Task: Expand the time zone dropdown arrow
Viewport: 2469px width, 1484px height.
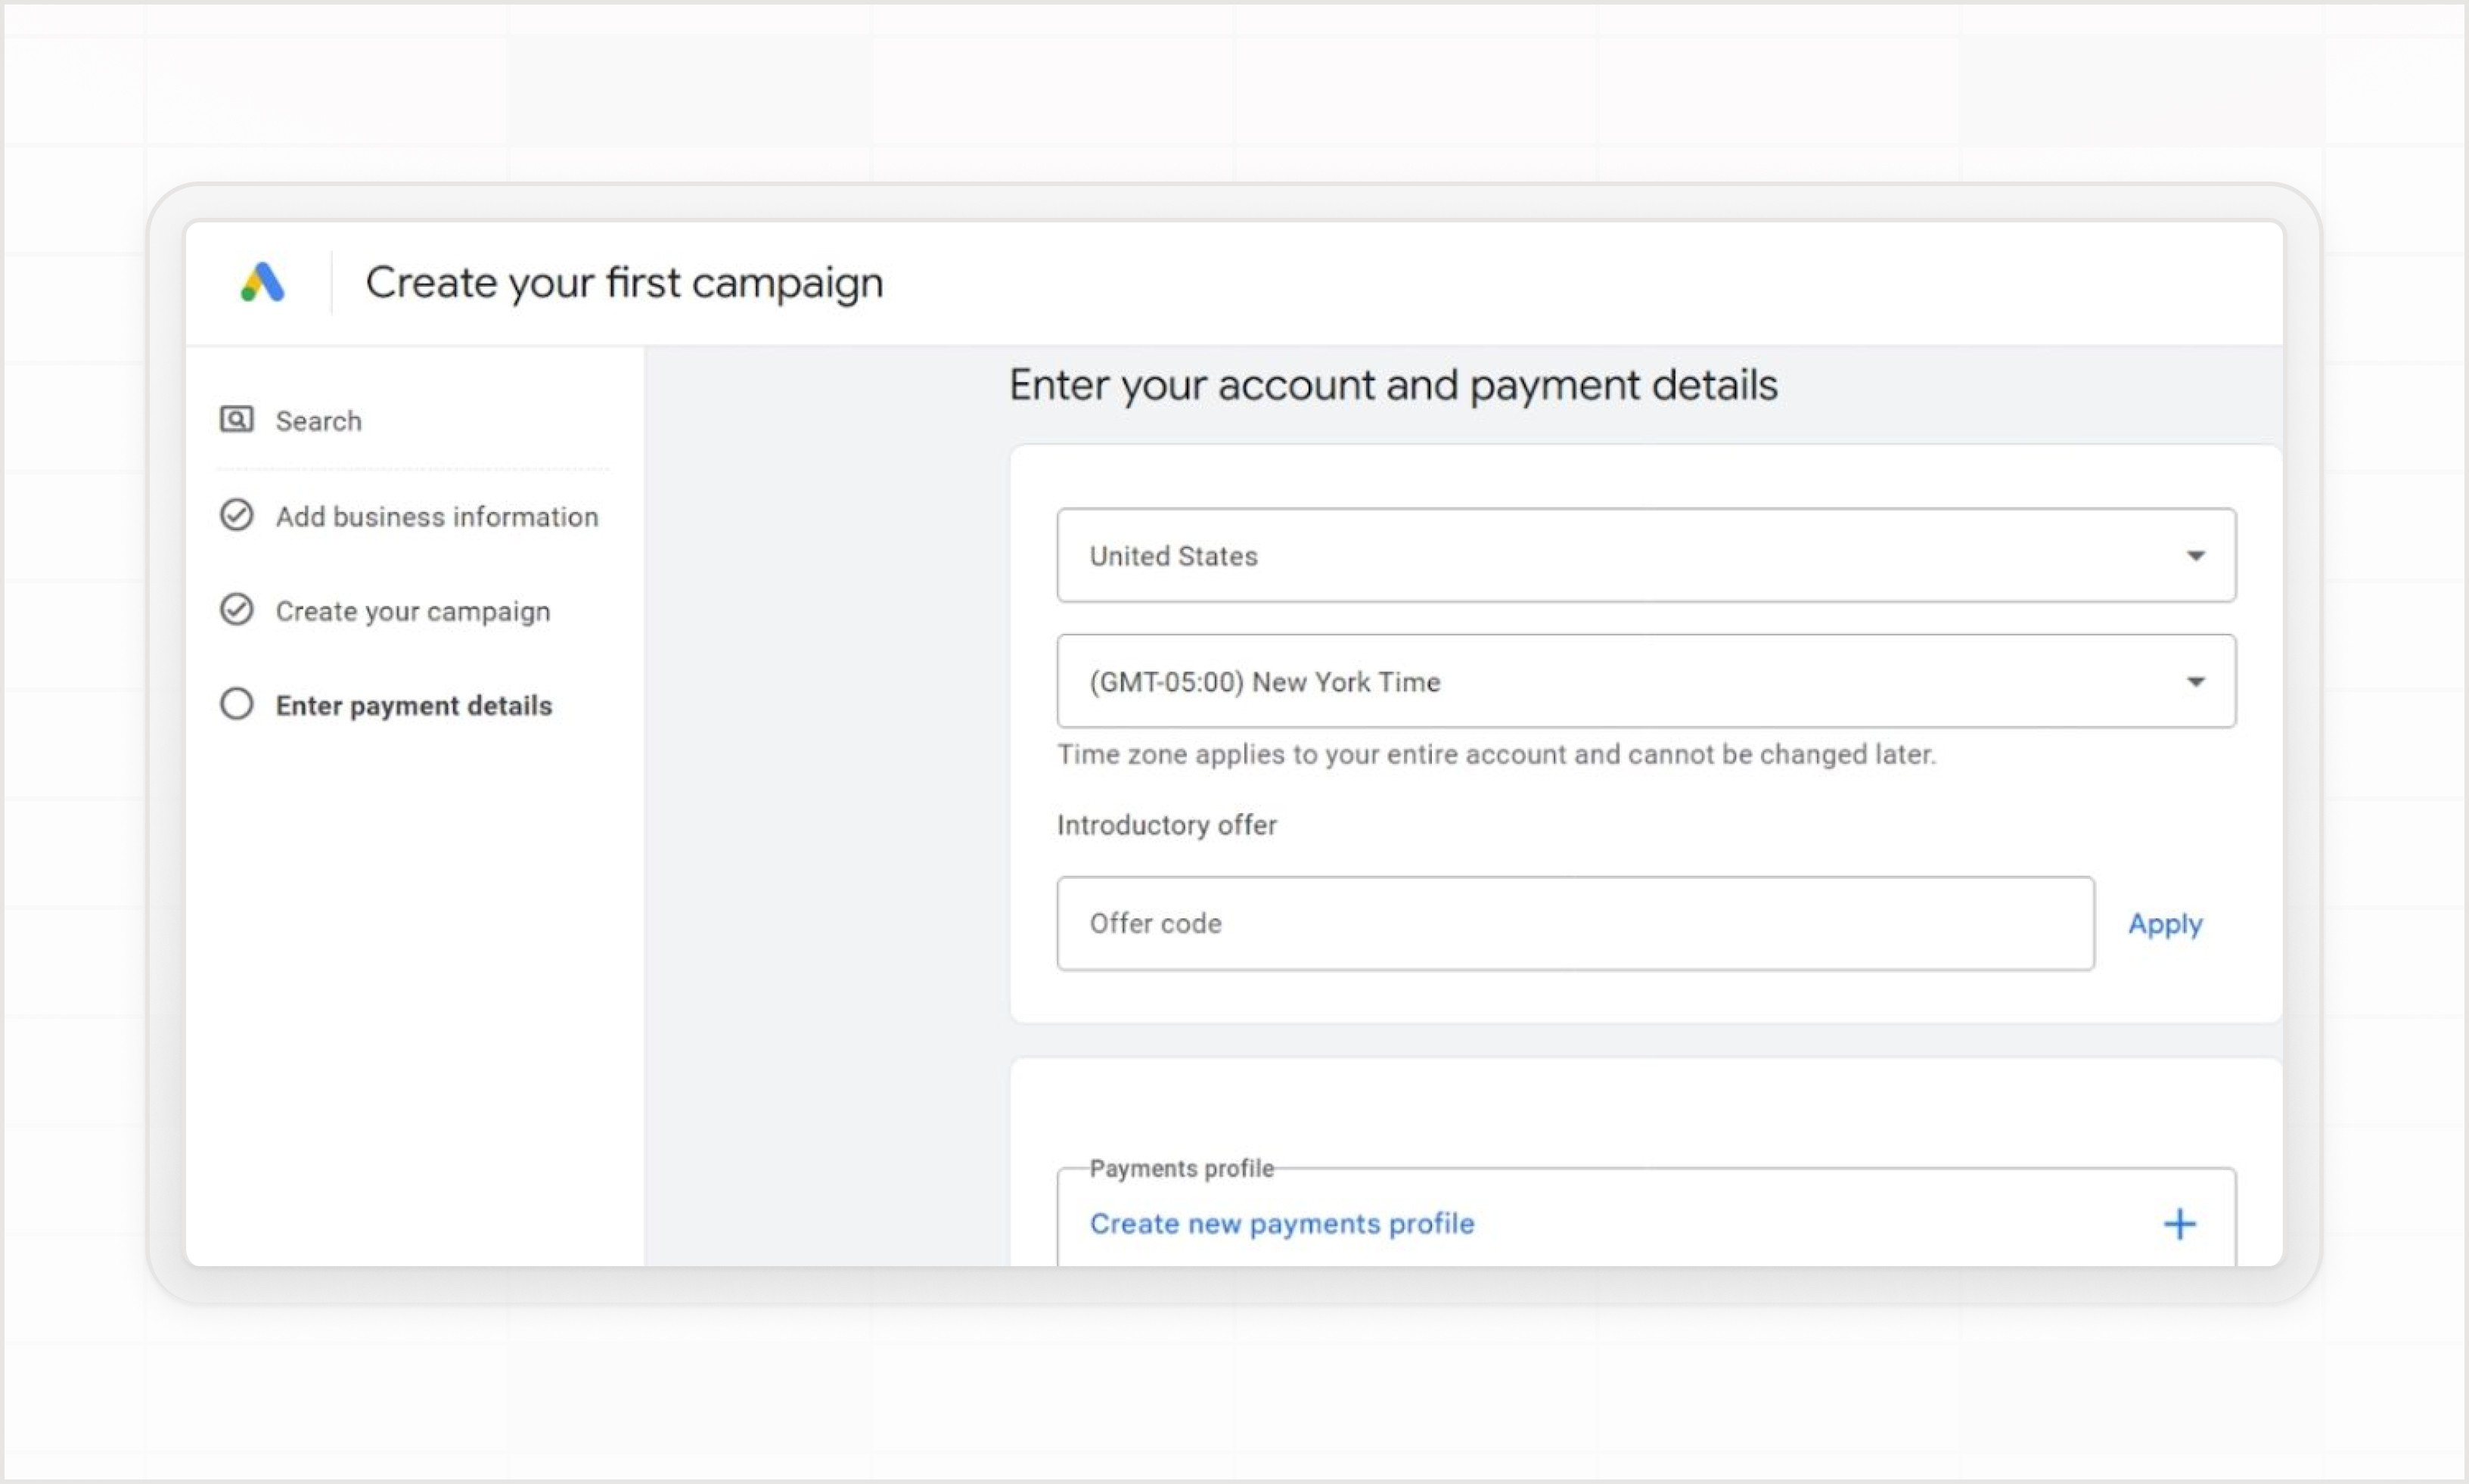Action: click(2195, 682)
